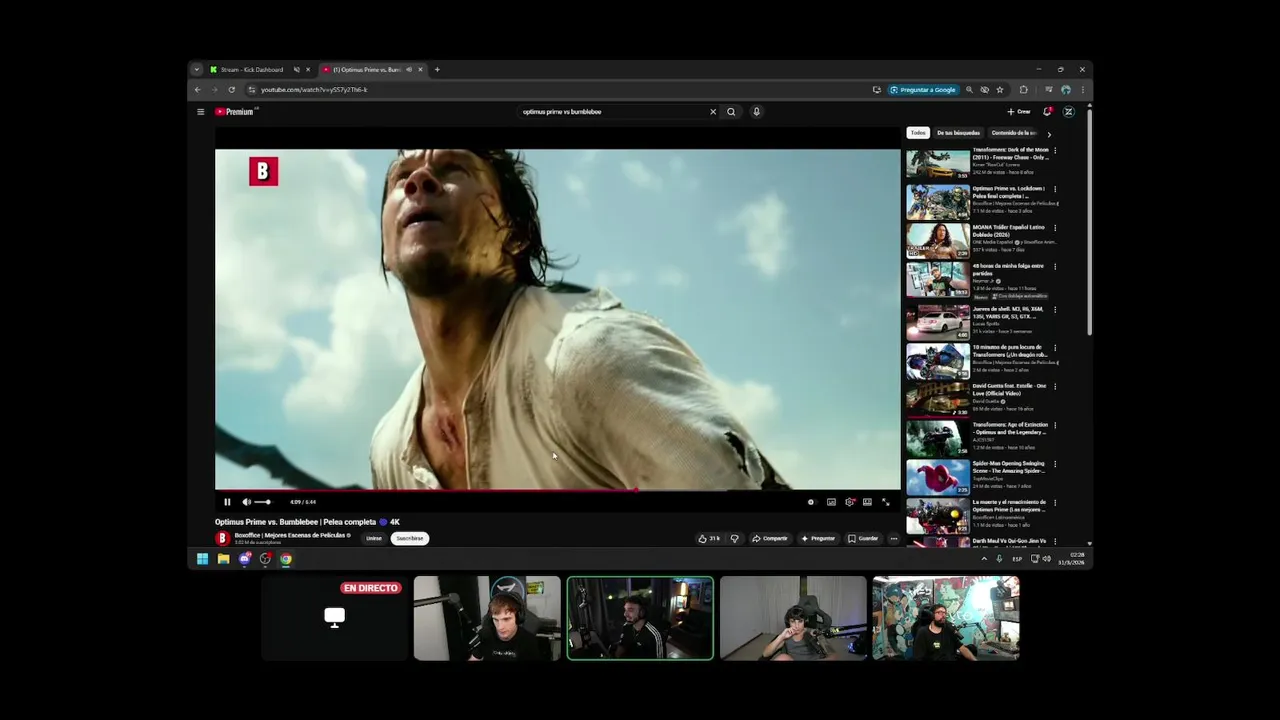Open more actions ellipsis below video
The height and width of the screenshot is (720, 1280).
894,538
